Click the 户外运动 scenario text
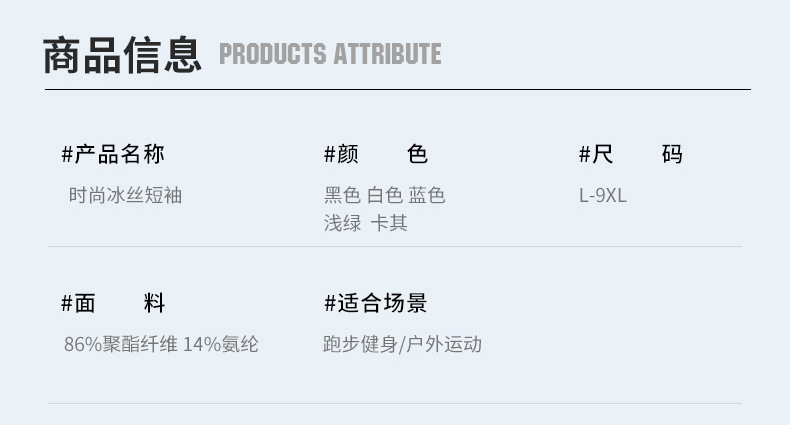 click(443, 344)
